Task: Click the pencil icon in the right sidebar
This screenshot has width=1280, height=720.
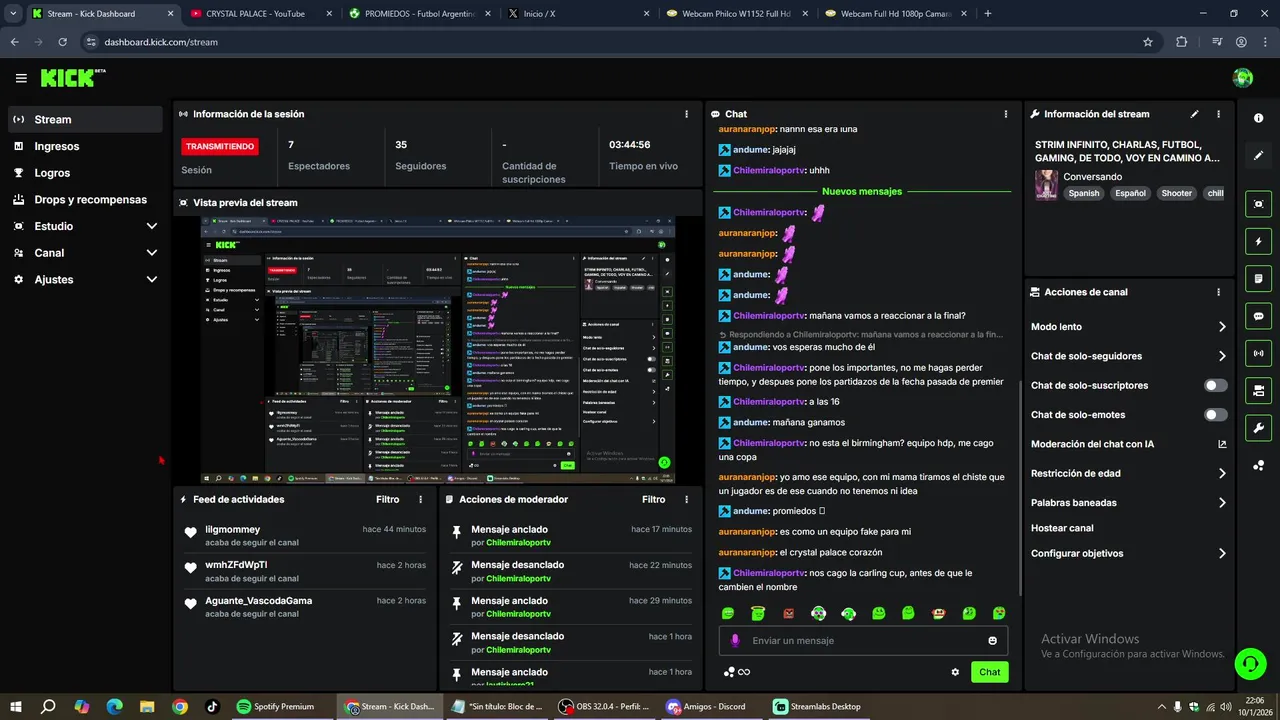Action: point(1258,156)
